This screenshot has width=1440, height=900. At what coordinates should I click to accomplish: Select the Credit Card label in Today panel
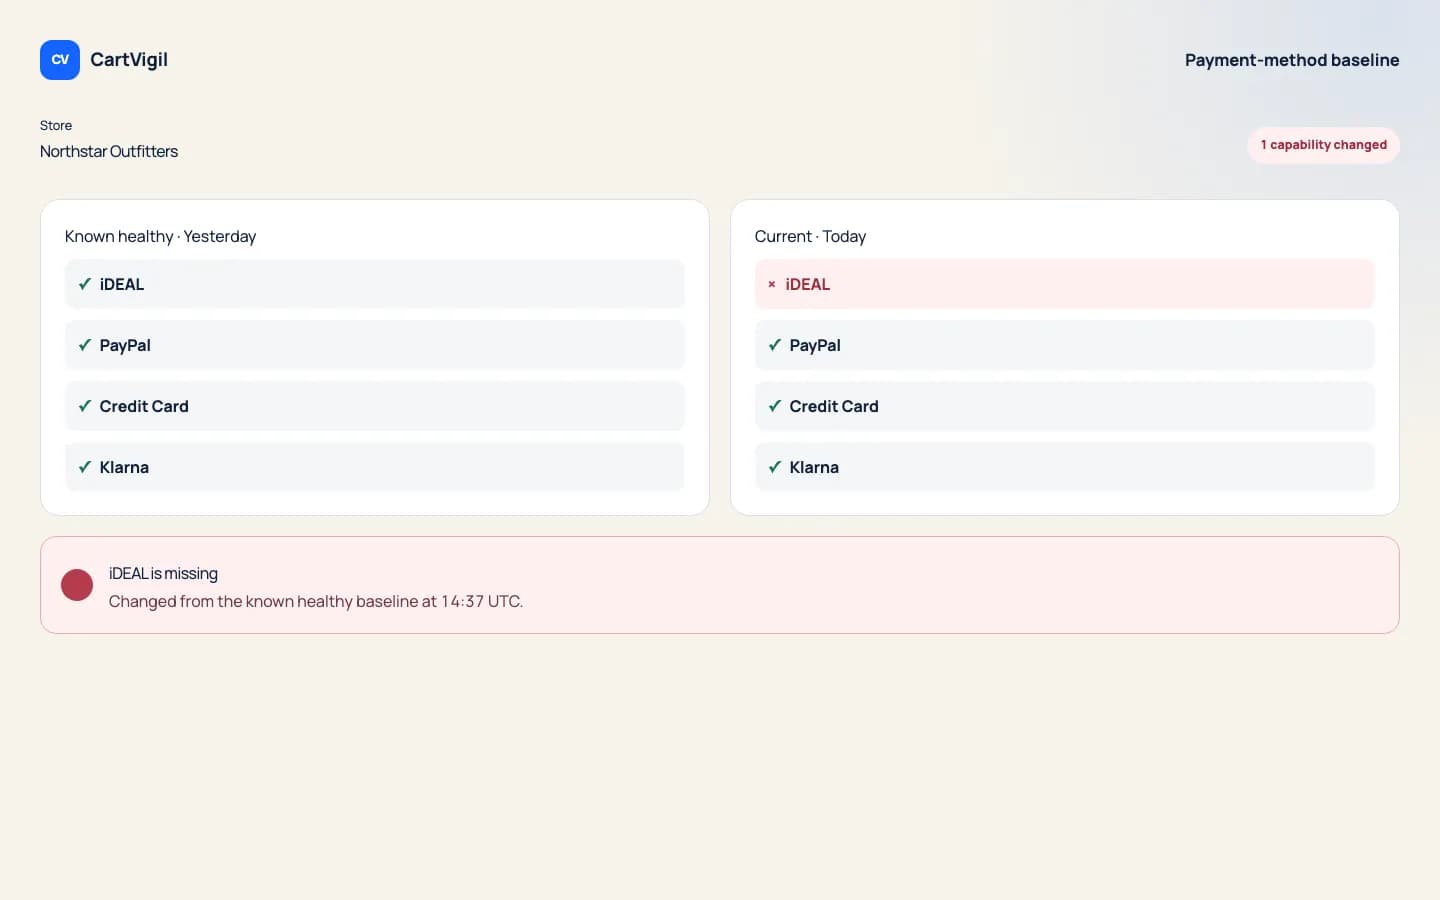(x=834, y=406)
